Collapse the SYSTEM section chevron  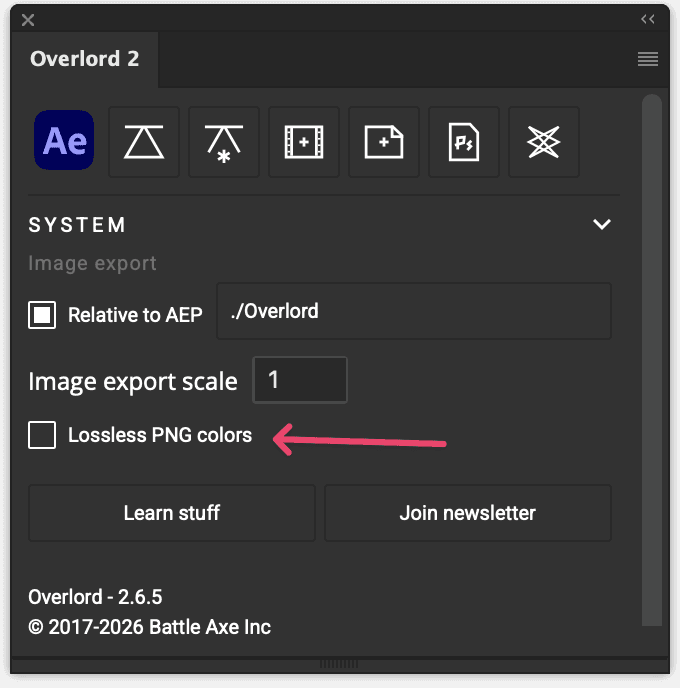click(x=601, y=224)
